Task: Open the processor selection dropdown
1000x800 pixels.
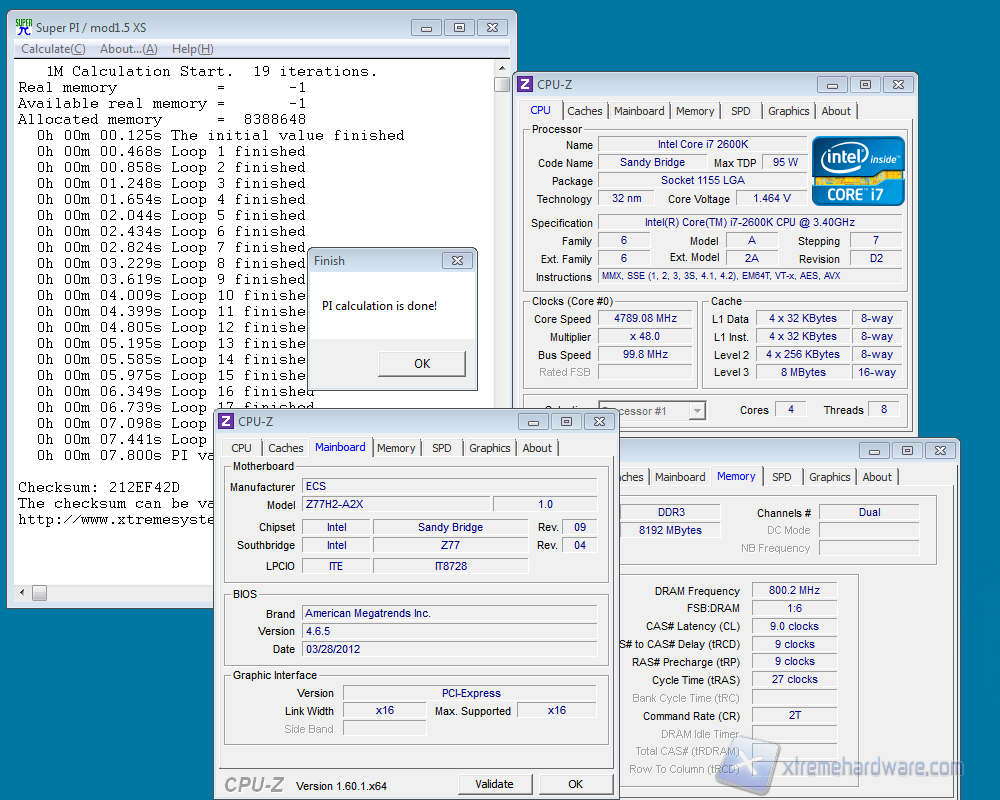Action: [697, 411]
